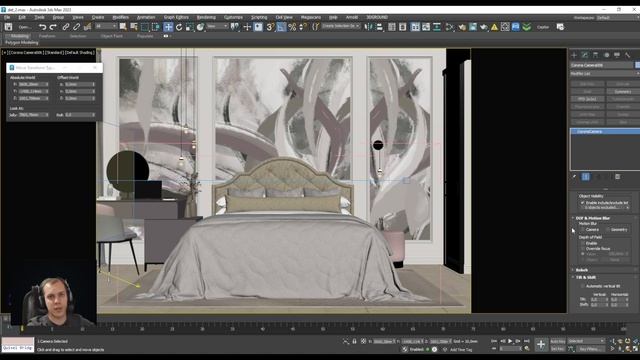
Task: Collapse the DOF & Motion Blur rollout
Action: click(x=592, y=218)
